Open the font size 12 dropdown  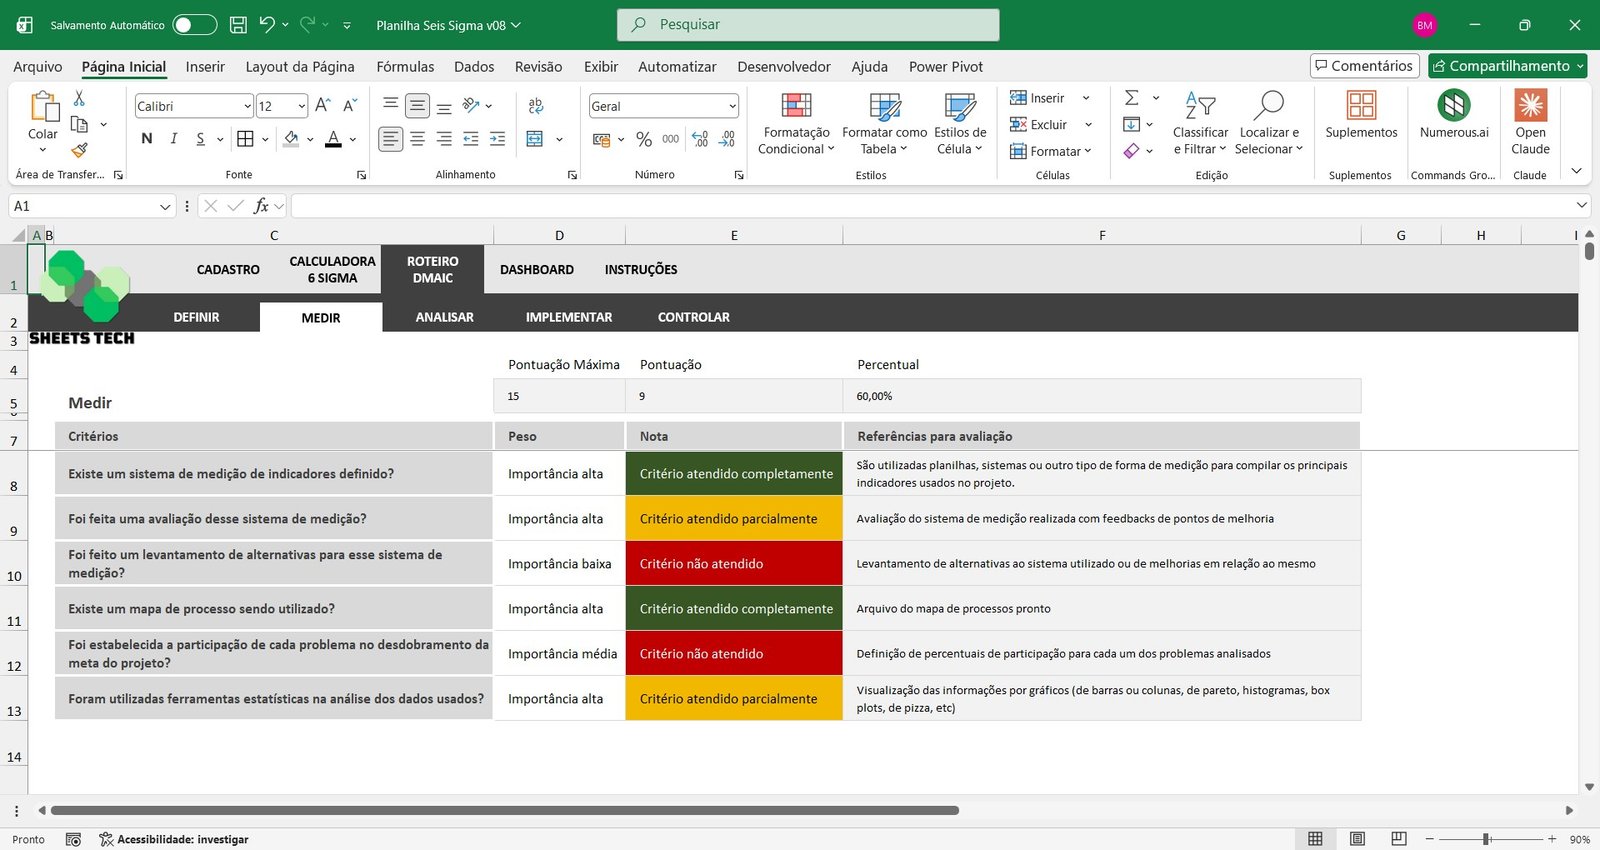pyautogui.click(x=301, y=106)
